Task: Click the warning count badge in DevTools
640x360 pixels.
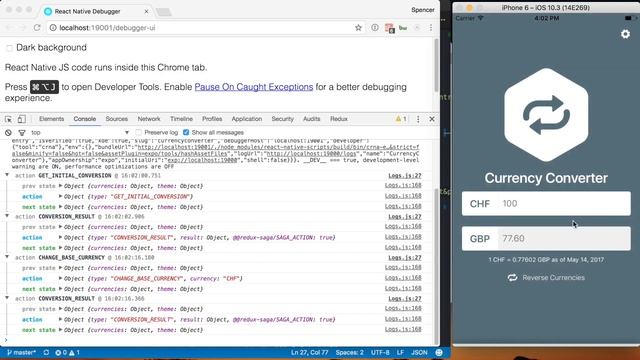Action: pos(400,119)
